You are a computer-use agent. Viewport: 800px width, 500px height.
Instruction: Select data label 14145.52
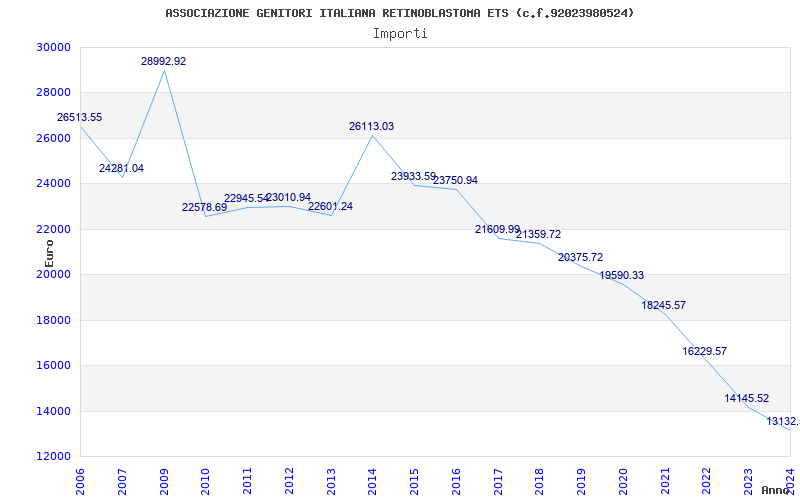pyautogui.click(x=746, y=398)
